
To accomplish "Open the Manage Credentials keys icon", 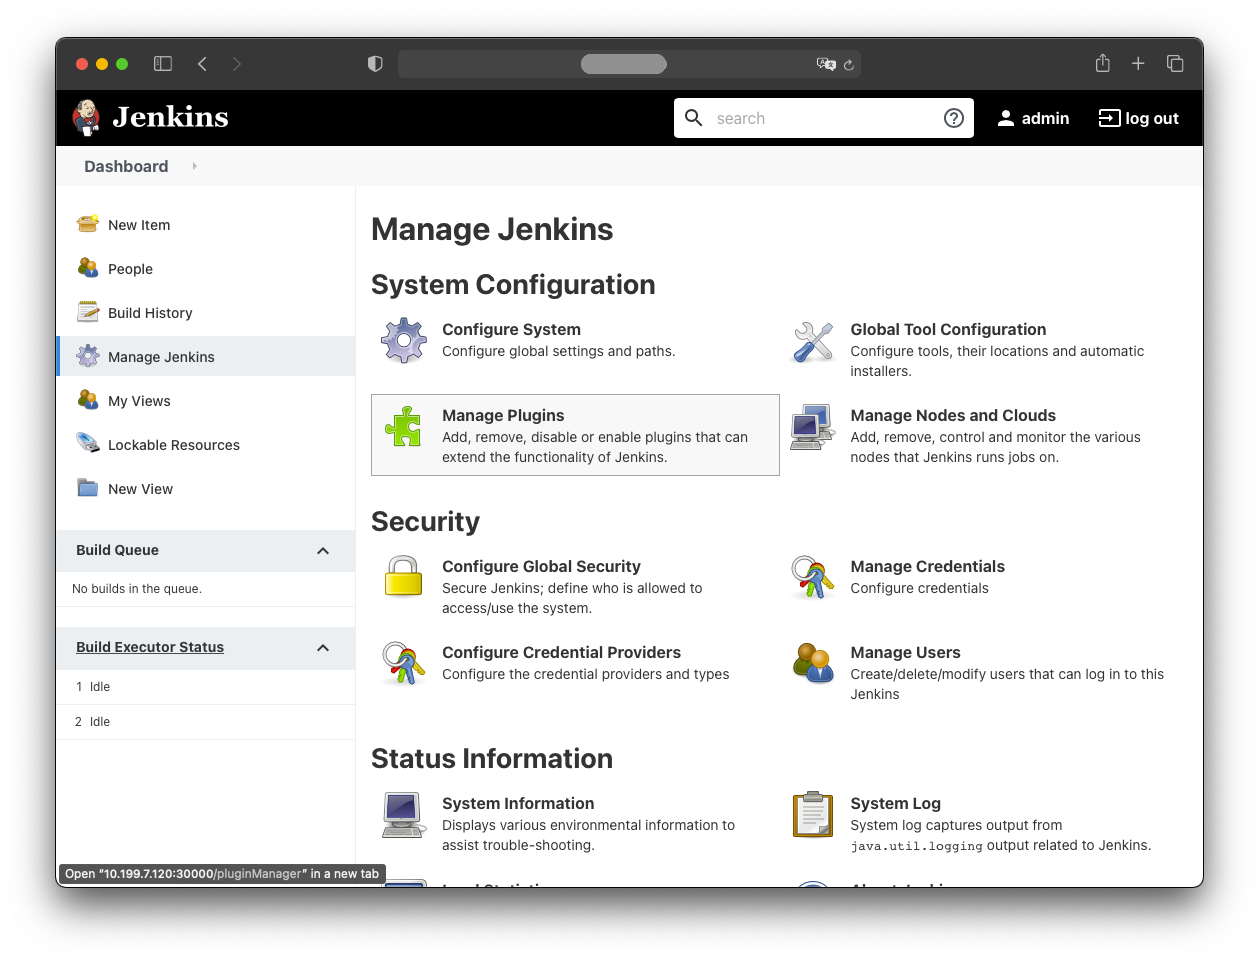I will point(812,578).
